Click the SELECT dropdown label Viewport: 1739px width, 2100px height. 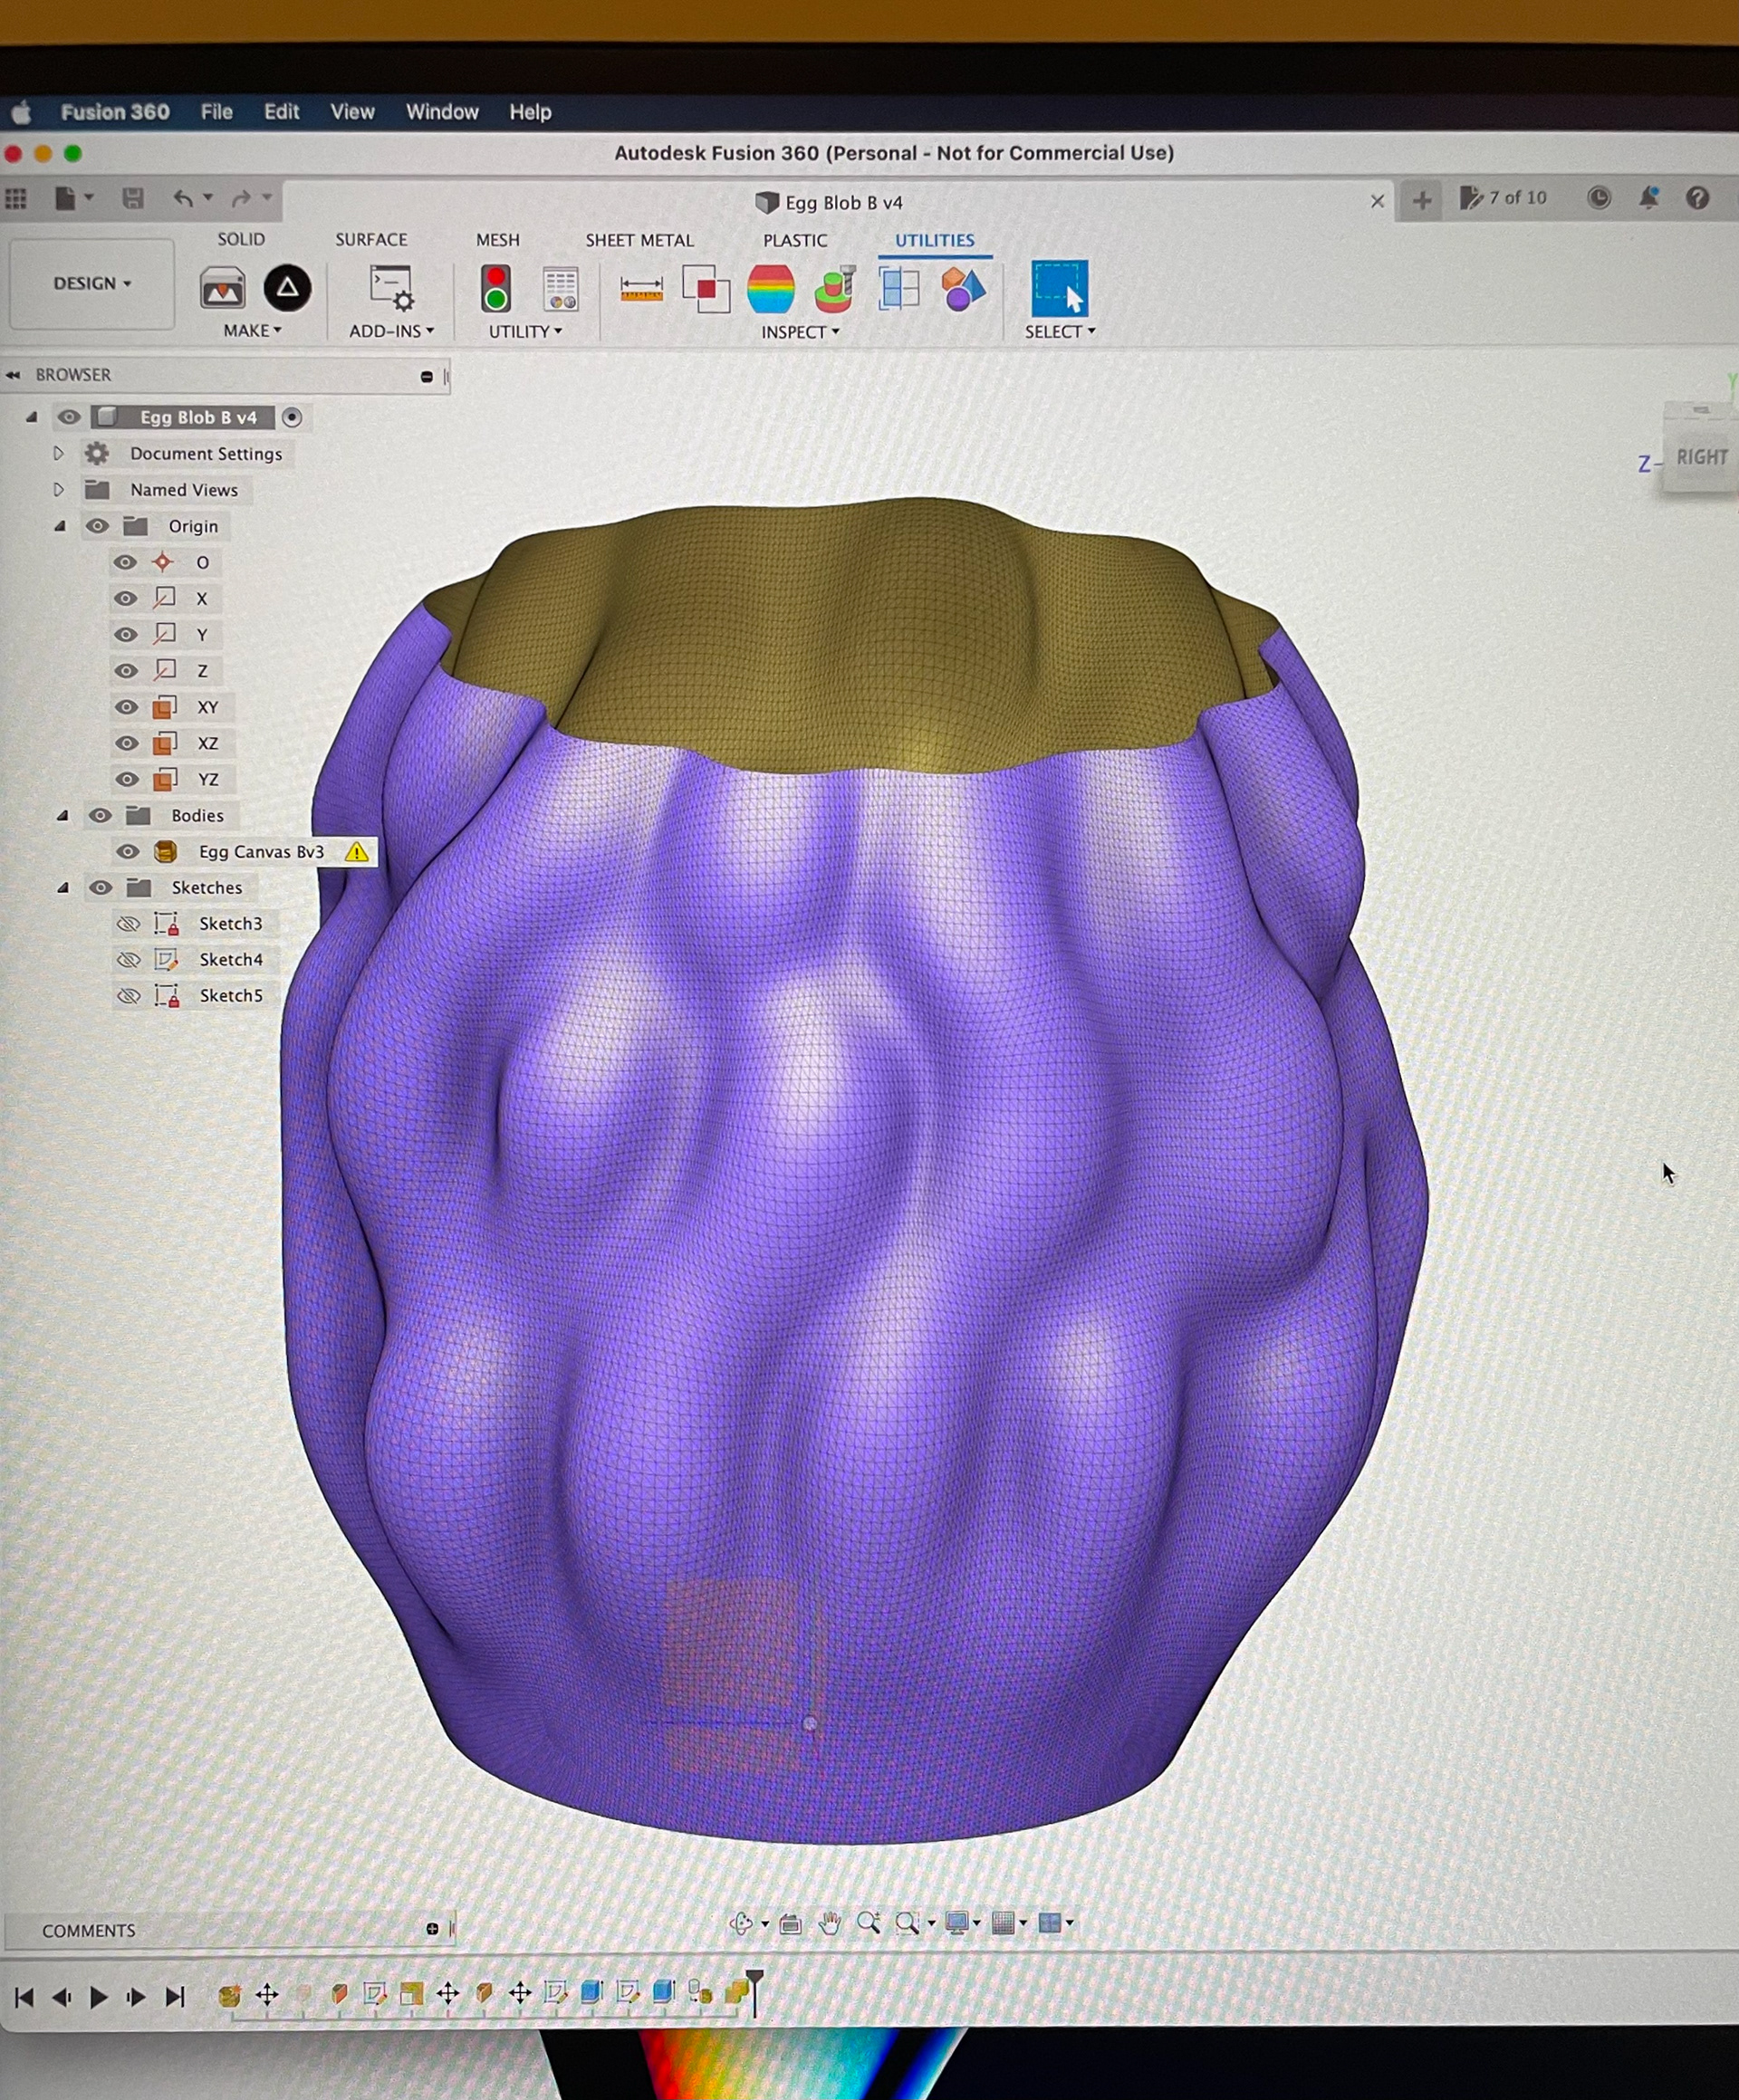(1059, 332)
